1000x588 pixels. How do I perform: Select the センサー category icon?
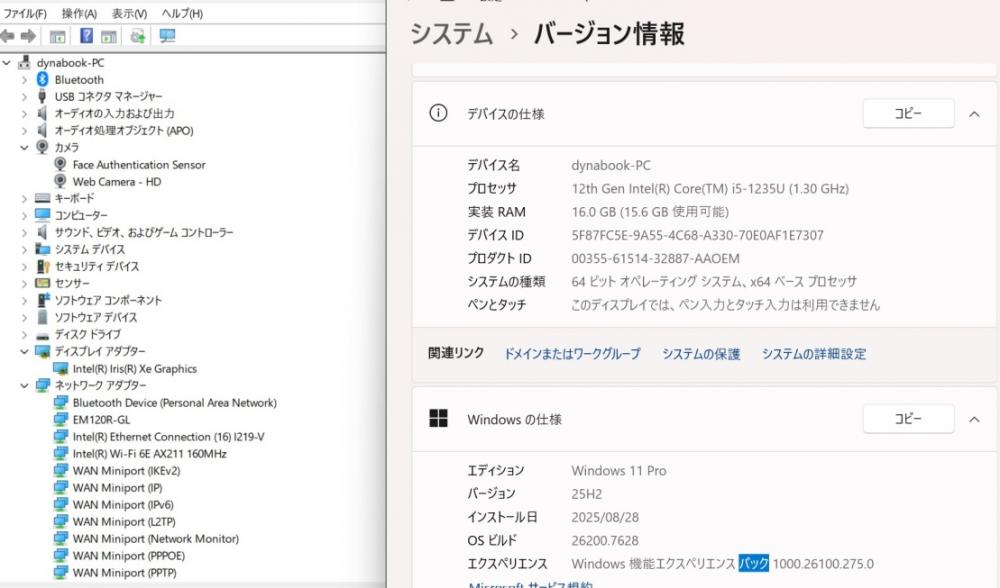(x=42, y=283)
